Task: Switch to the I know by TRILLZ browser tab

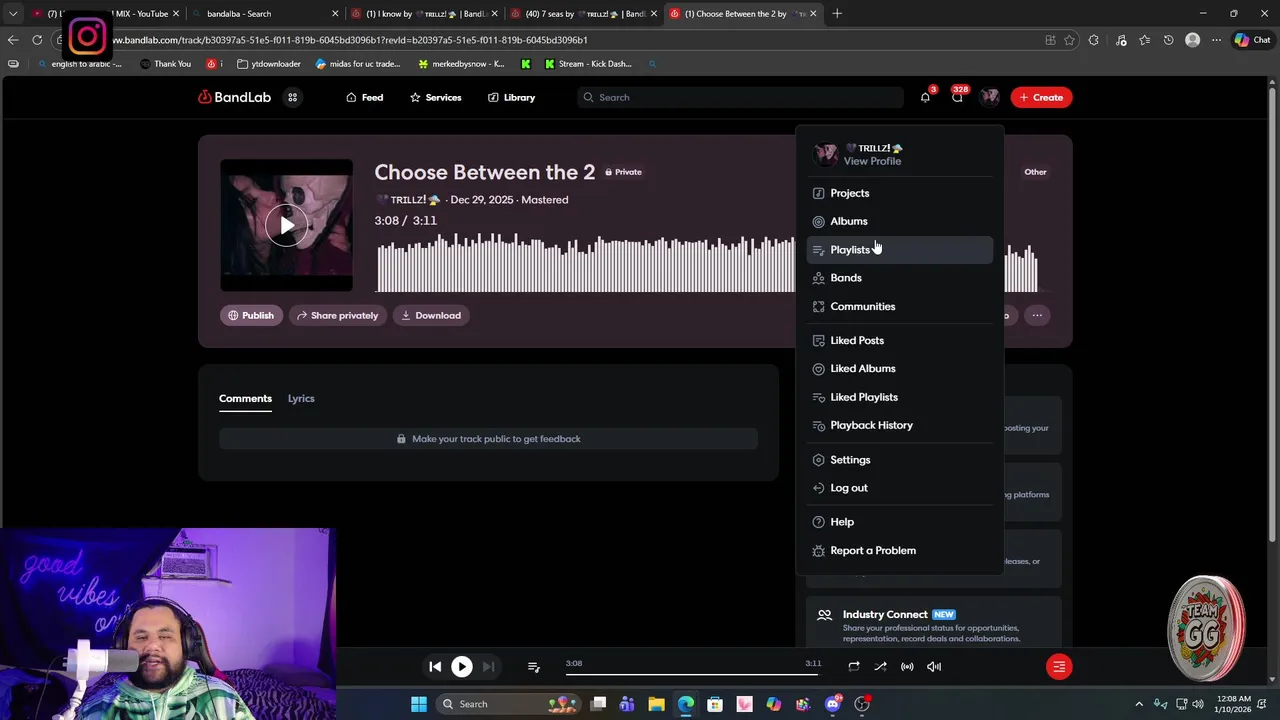Action: [x=424, y=14]
